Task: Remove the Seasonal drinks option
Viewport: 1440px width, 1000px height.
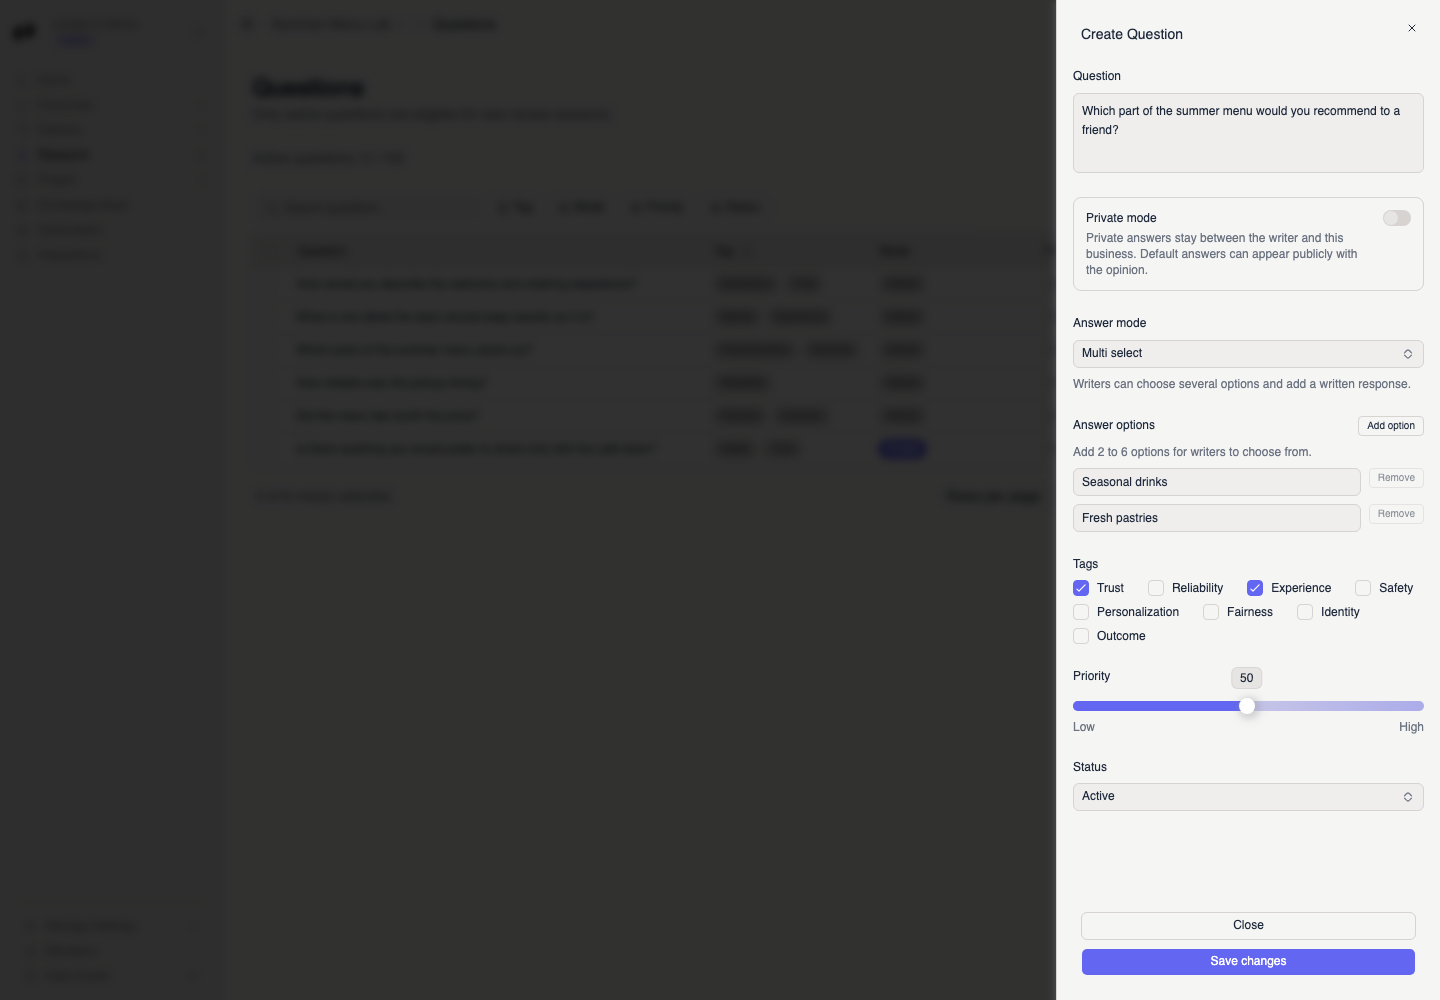Action: pyautogui.click(x=1396, y=478)
